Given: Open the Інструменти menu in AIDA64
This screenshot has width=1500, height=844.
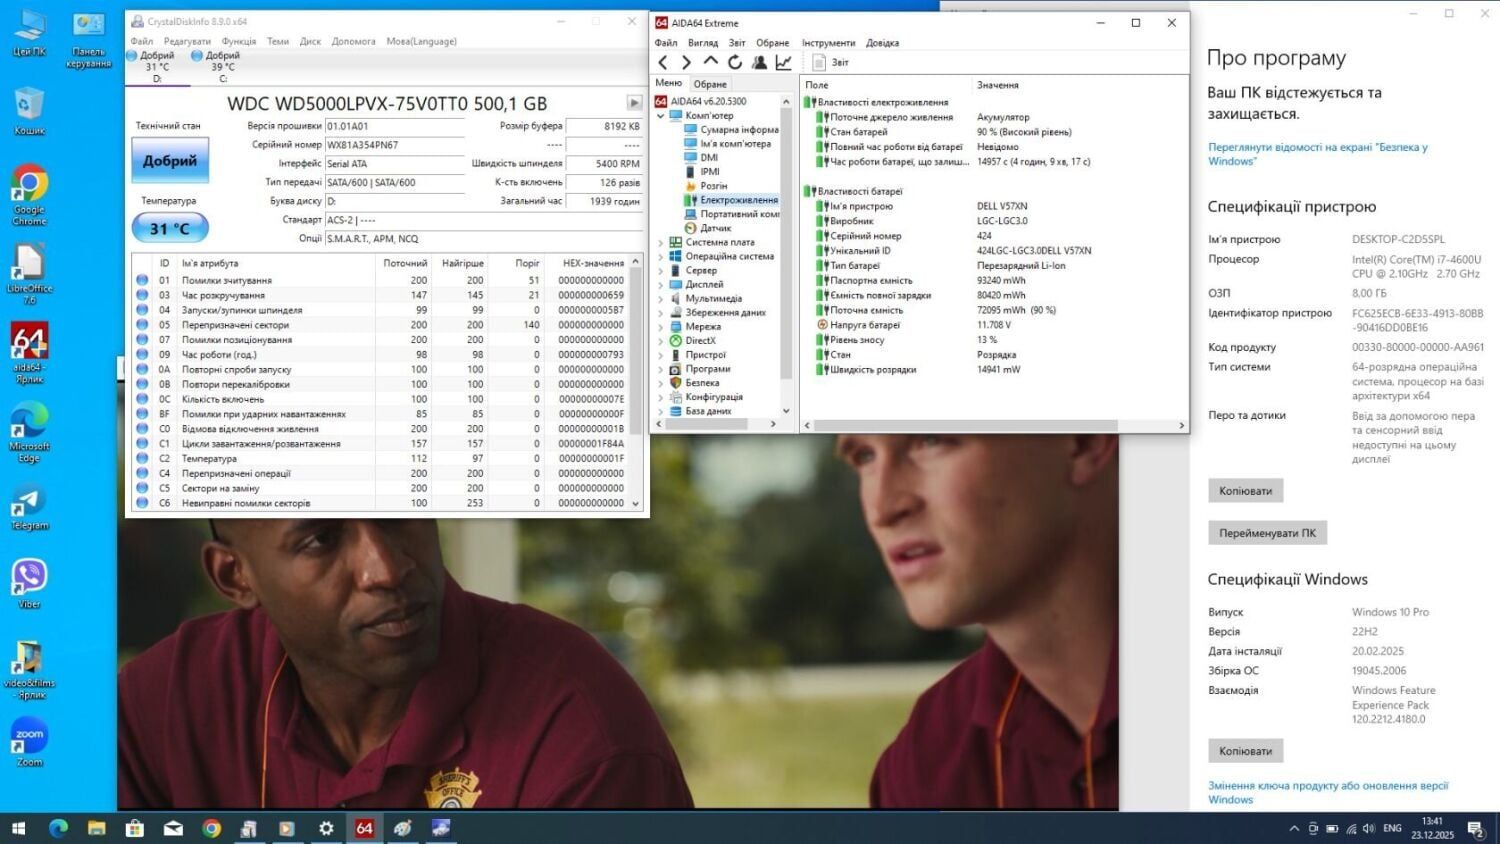Looking at the screenshot, I should pos(828,43).
